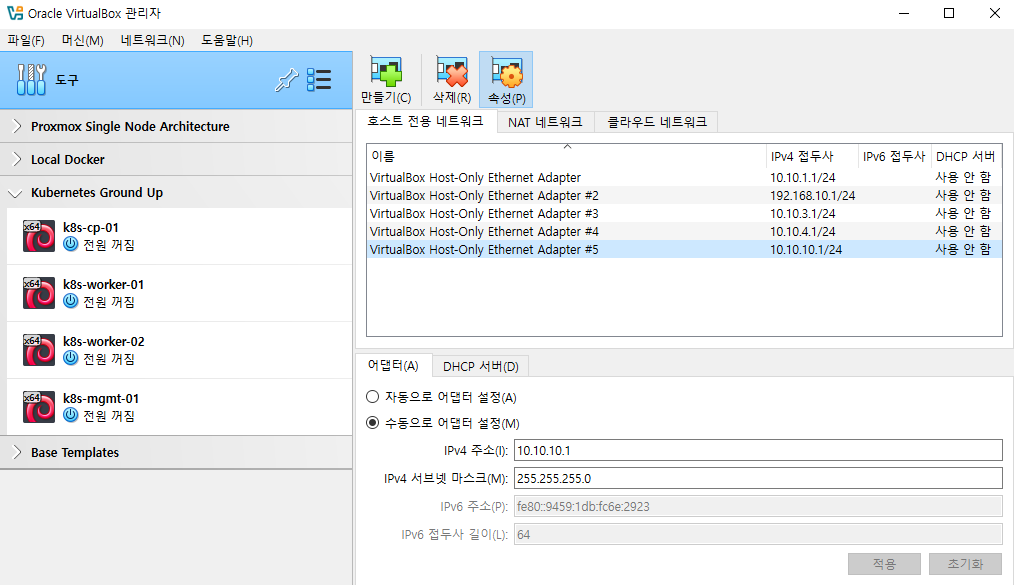Switch to NAT 네트워크 tab
1014x585 pixels.
click(545, 122)
